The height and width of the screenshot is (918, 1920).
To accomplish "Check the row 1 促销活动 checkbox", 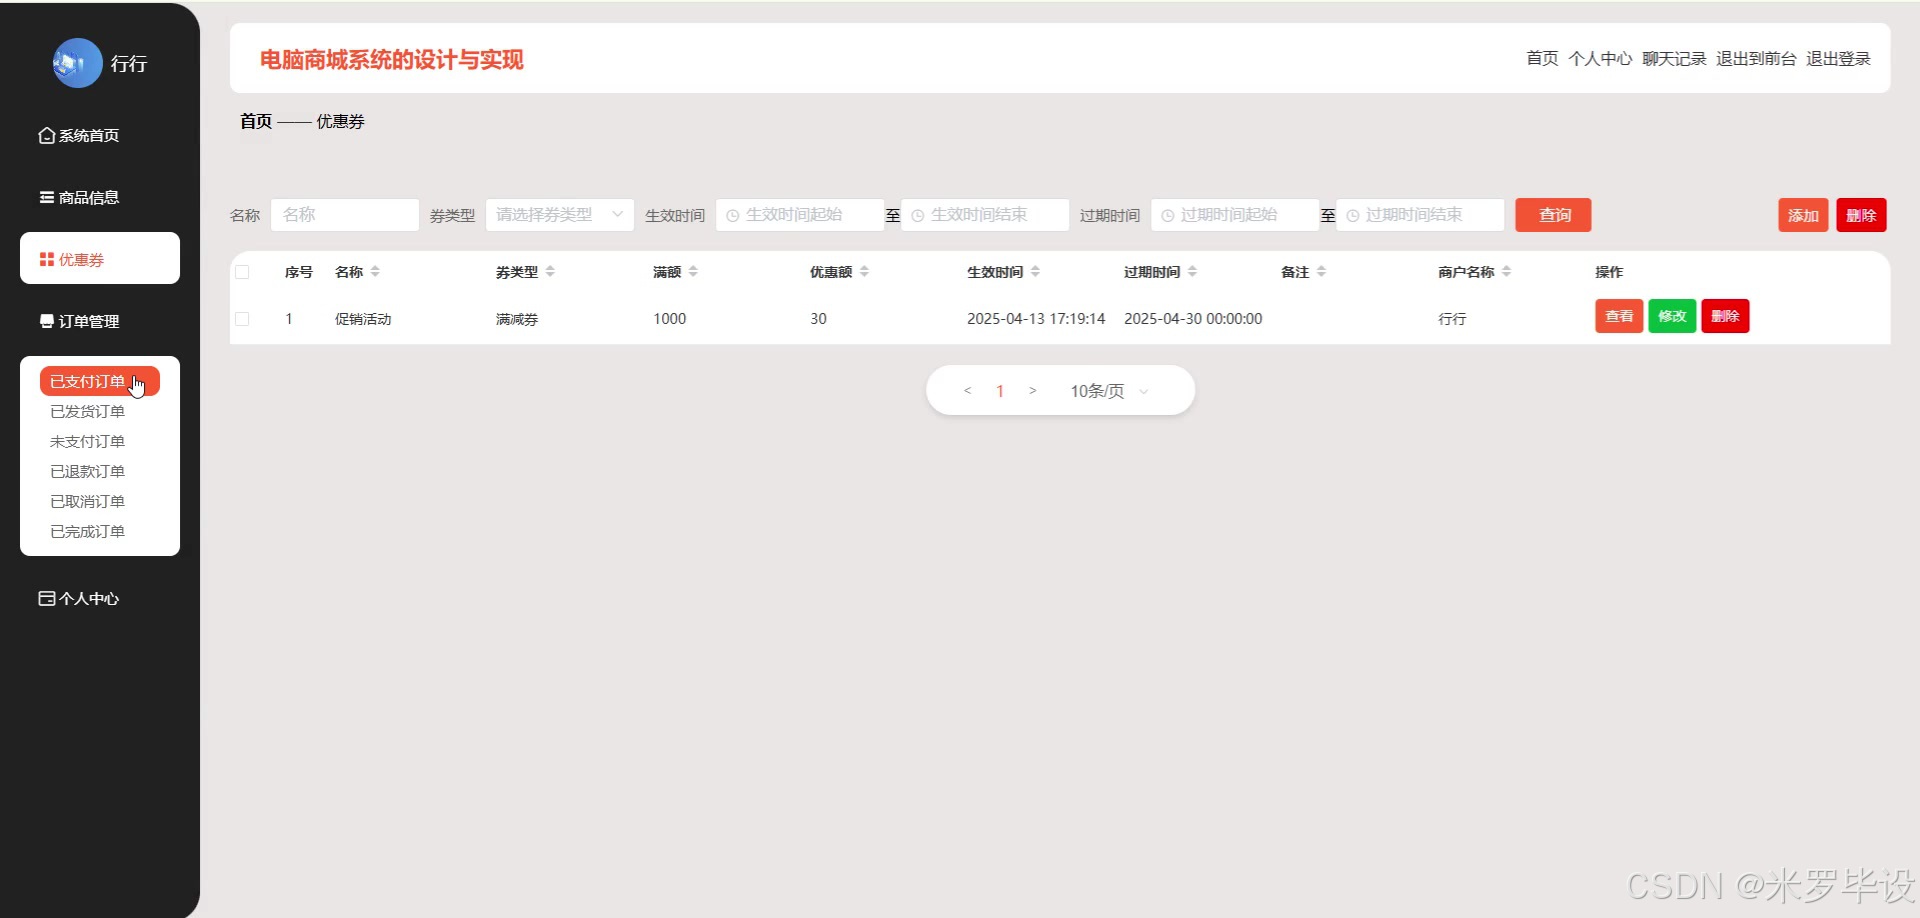I will pyautogui.click(x=242, y=319).
